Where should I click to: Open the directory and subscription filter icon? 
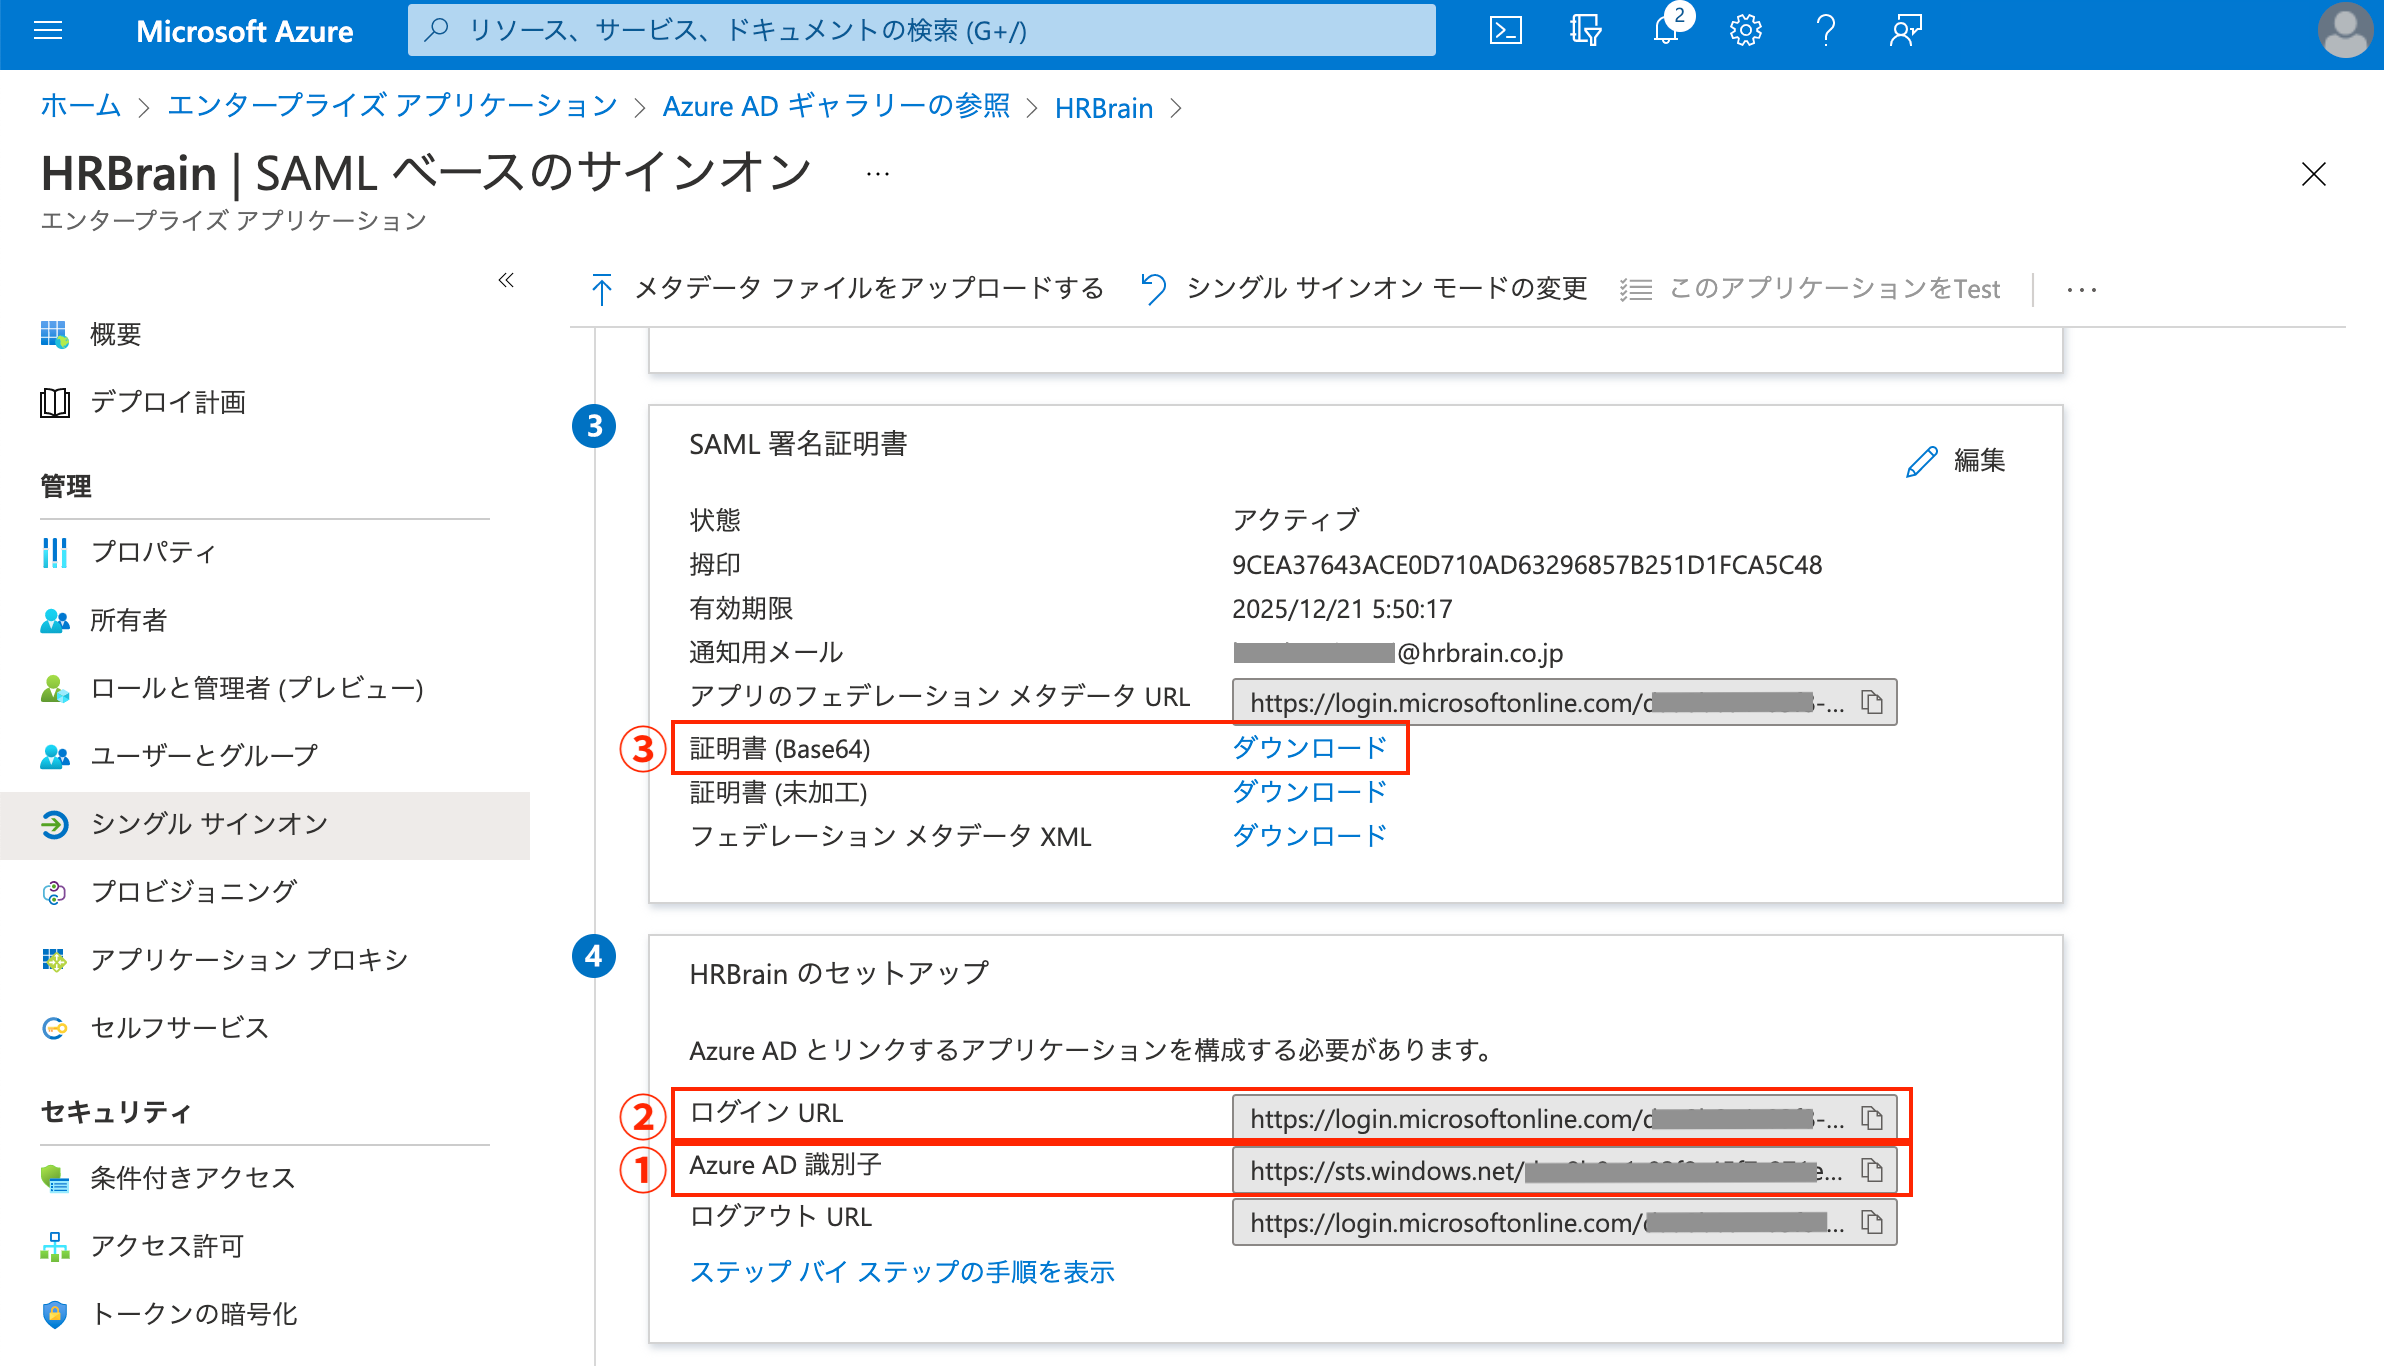[1585, 31]
